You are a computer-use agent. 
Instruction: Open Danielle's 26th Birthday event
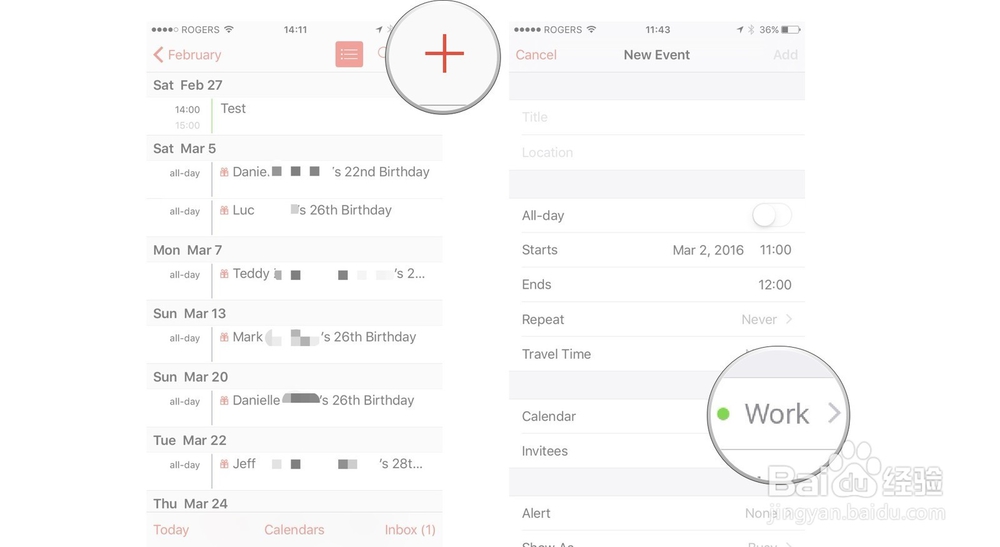pos(295,407)
